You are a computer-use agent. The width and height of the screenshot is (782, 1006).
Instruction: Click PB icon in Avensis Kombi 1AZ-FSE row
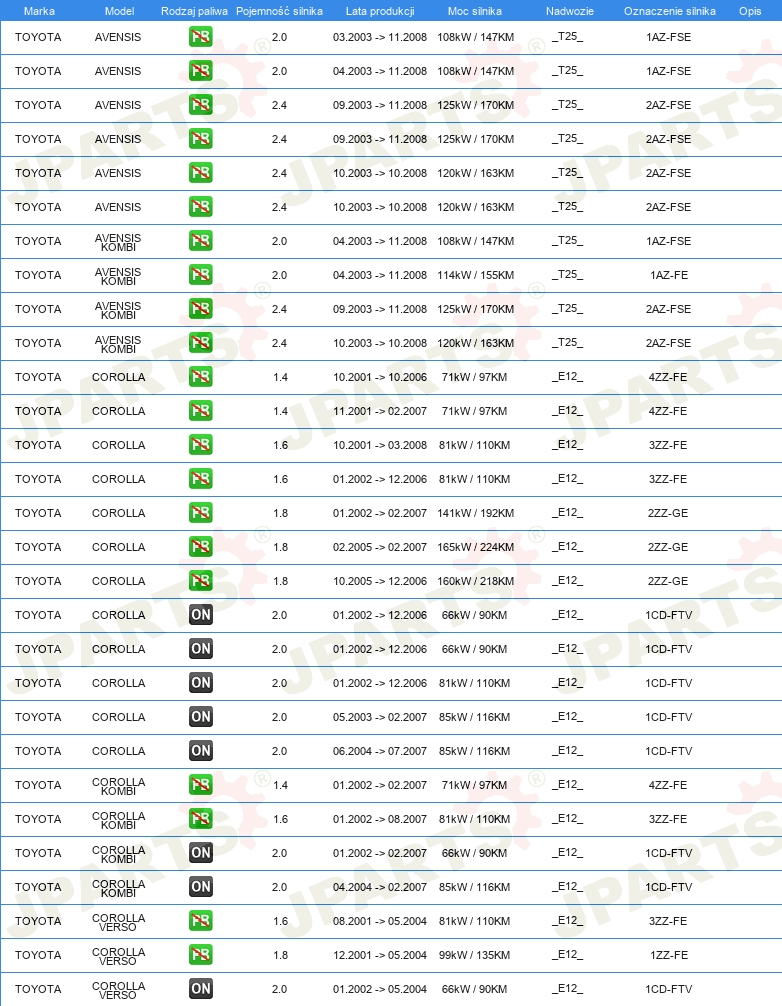pyautogui.click(x=201, y=241)
